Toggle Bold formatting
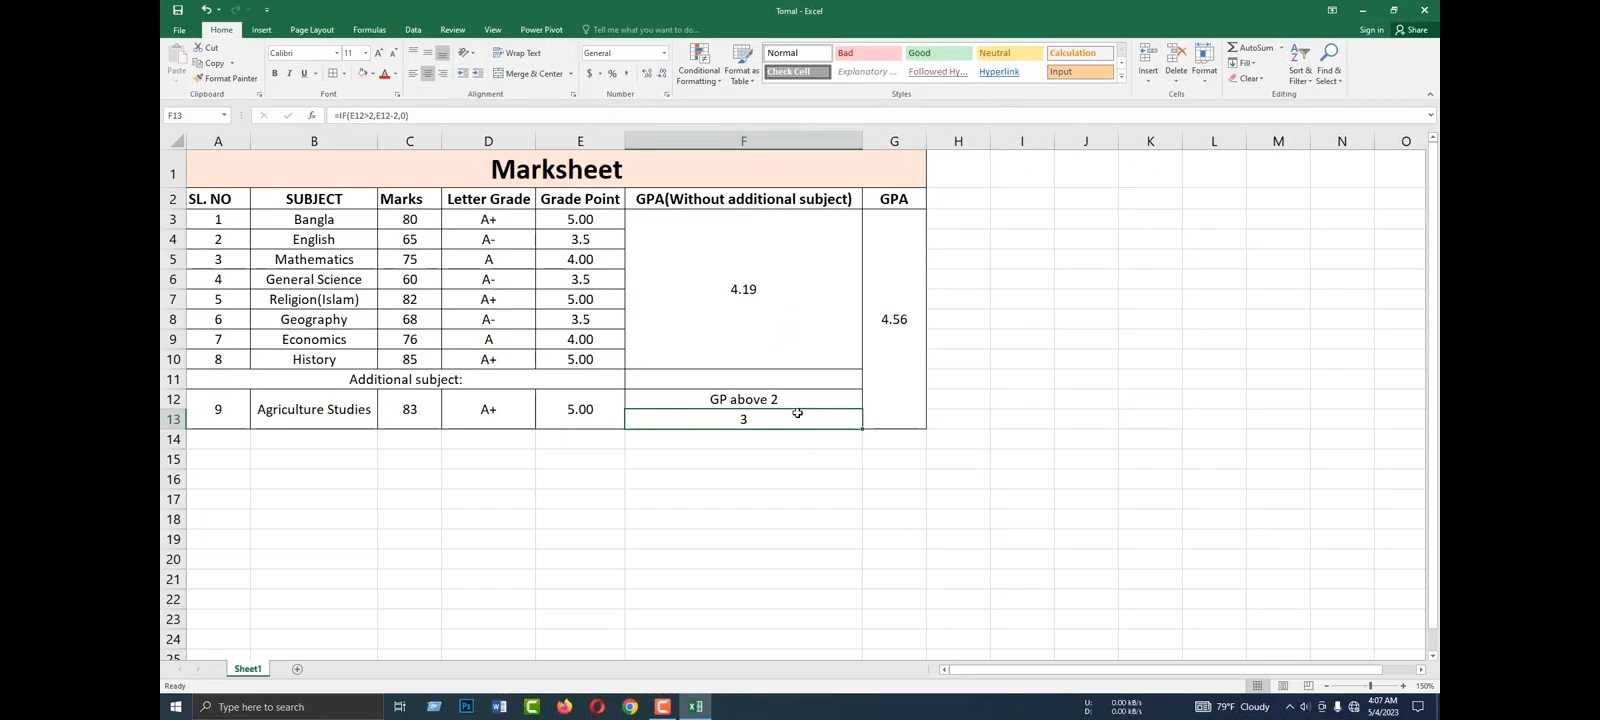The height and width of the screenshot is (720, 1600). tap(274, 74)
